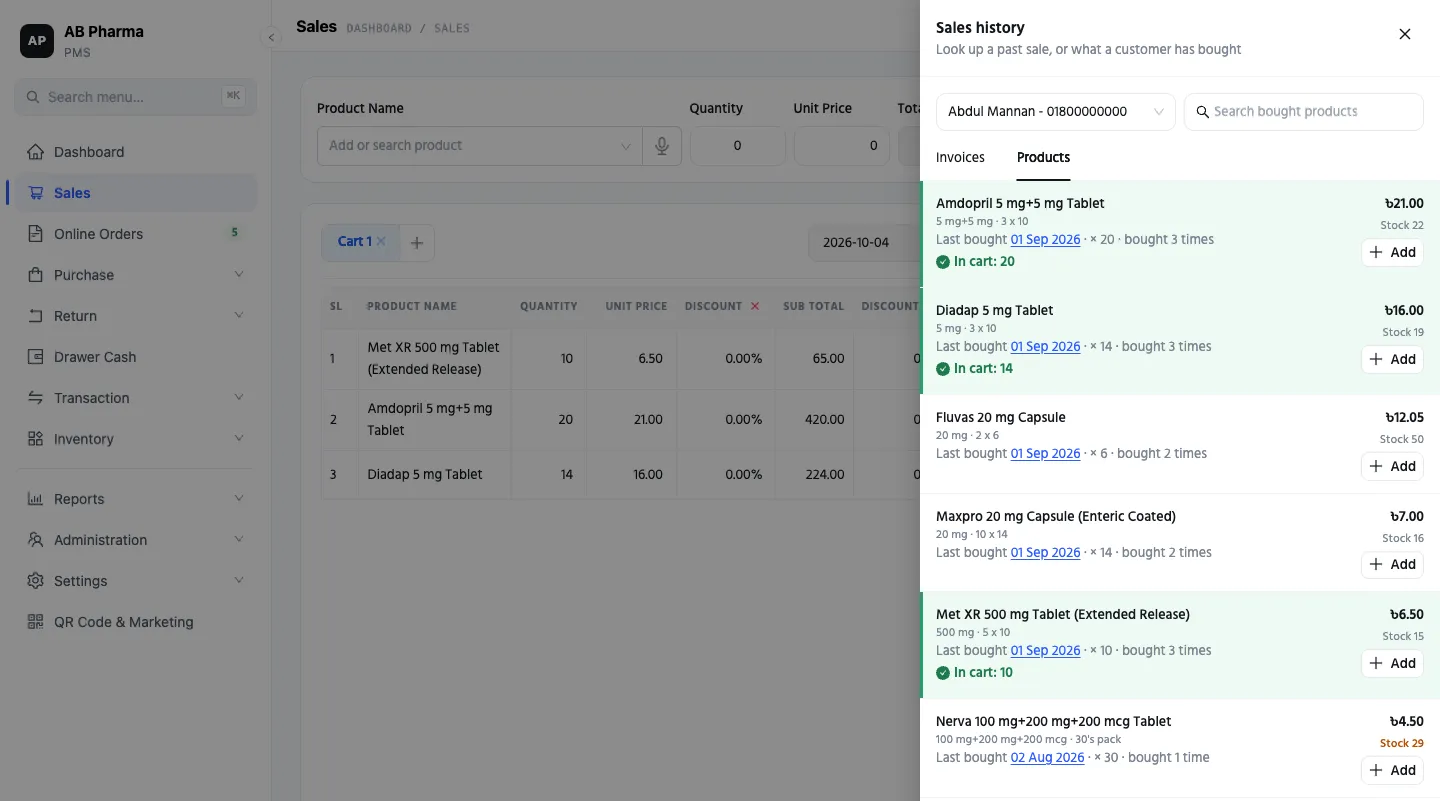Viewport: 1440px width, 801px height.
Task: Expand the Transaction submenu
Action: (x=136, y=398)
